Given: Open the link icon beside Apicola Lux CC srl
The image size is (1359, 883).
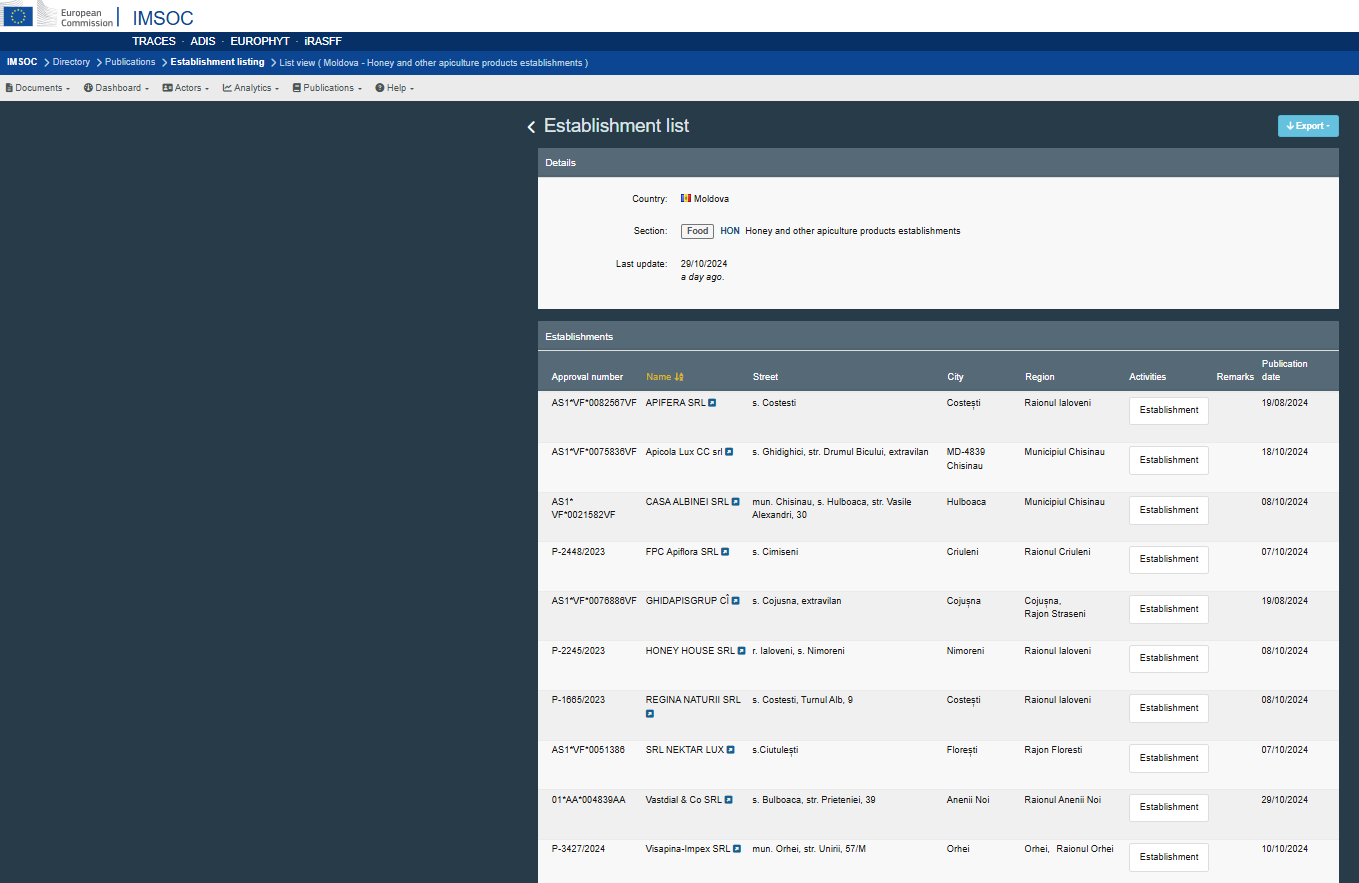Looking at the screenshot, I should 729,452.
